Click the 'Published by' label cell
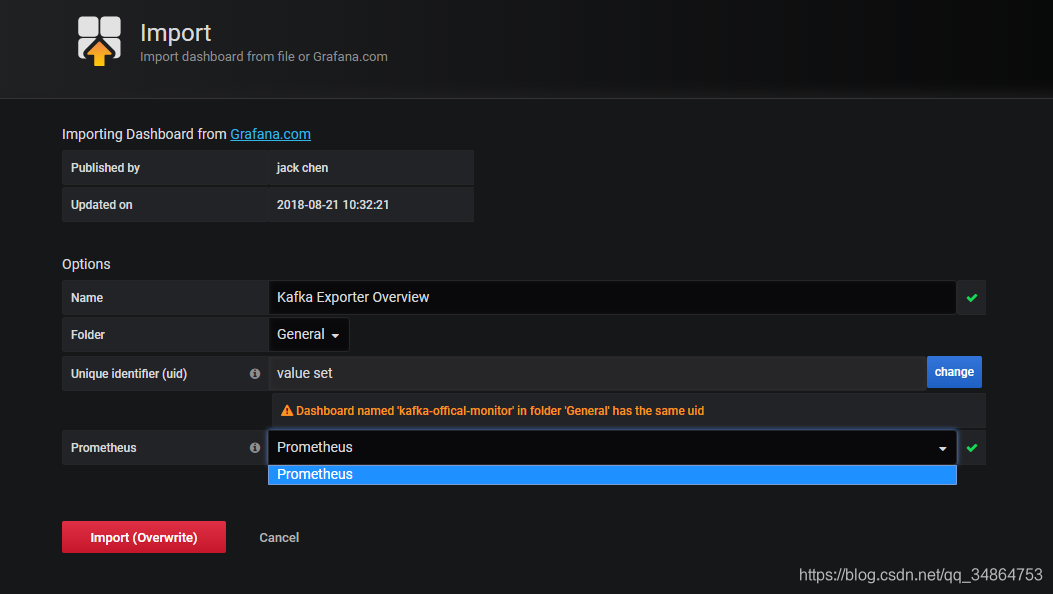Image resolution: width=1053 pixels, height=594 pixels. coord(165,168)
